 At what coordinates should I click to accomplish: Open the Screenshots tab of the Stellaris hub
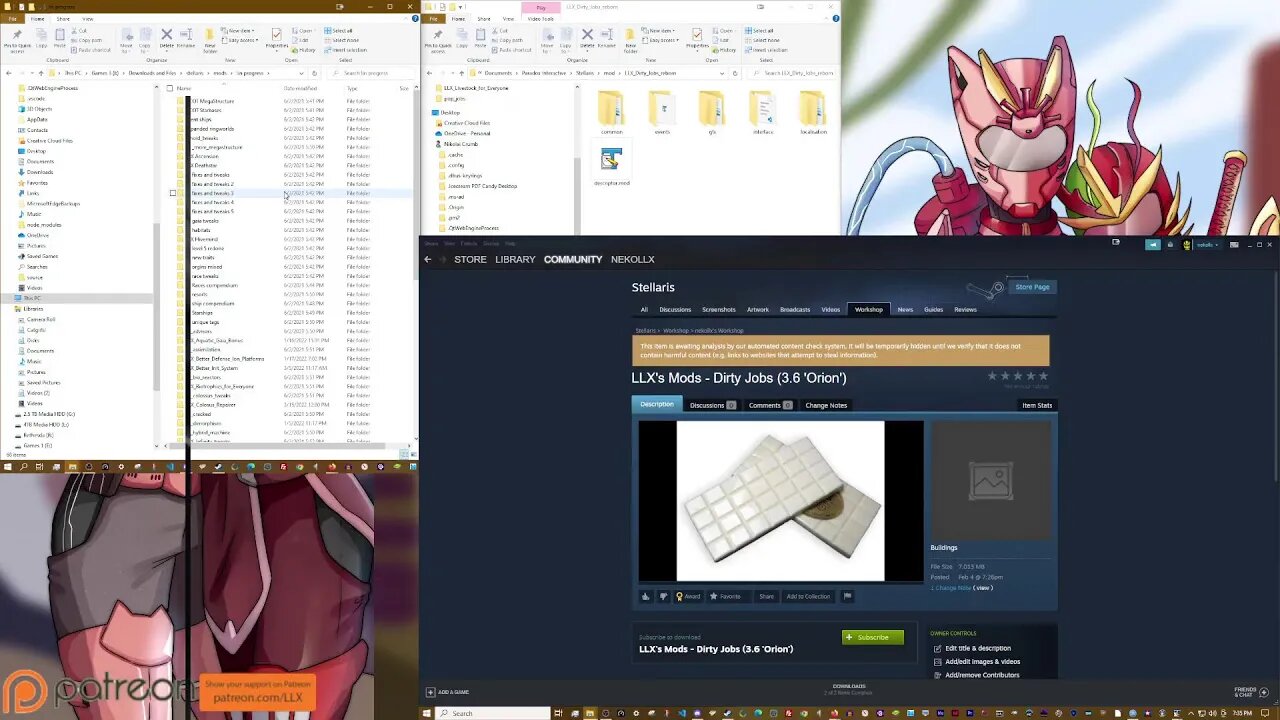click(719, 309)
